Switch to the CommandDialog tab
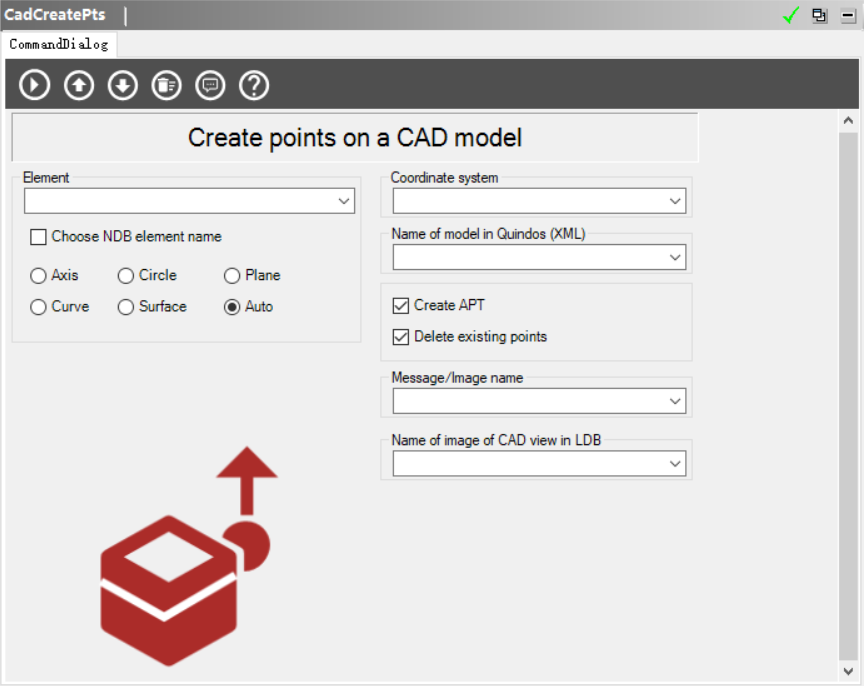The width and height of the screenshot is (864, 686). [59, 44]
